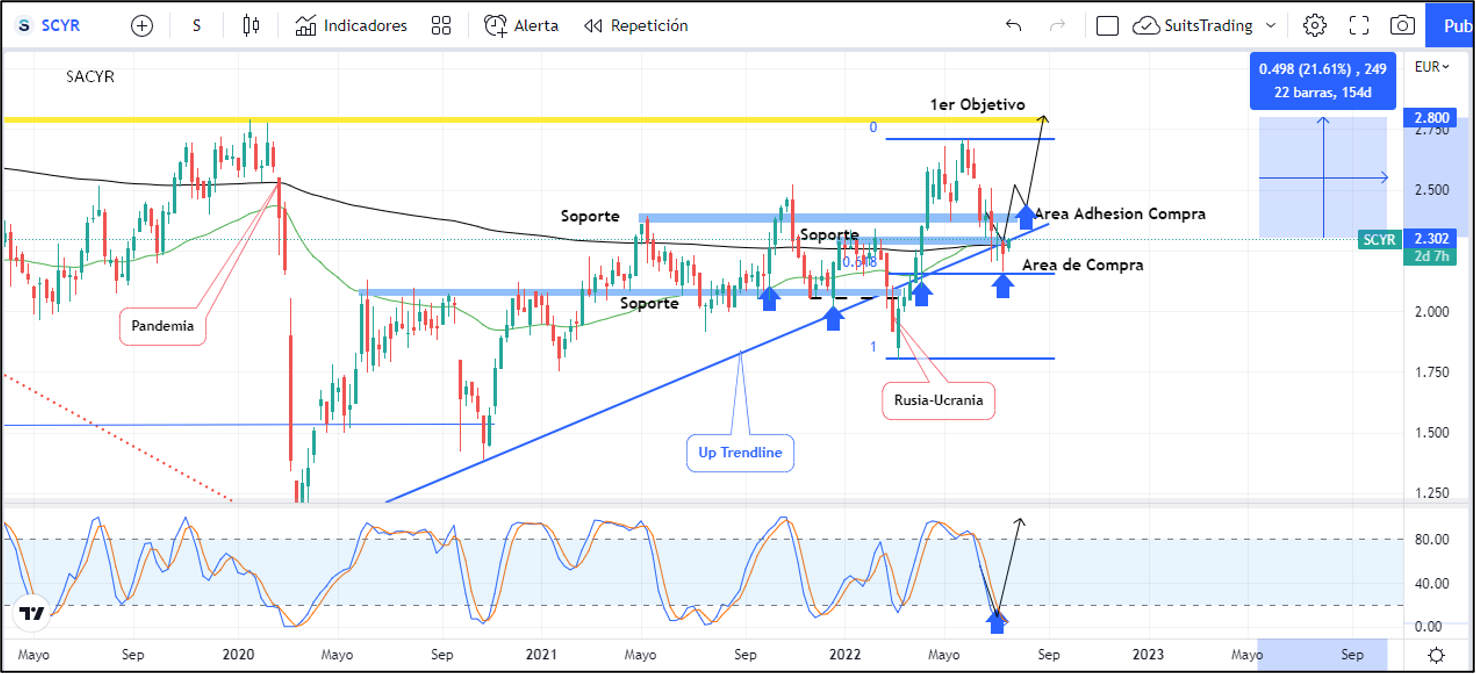Select the layout square icon
Image resolution: width=1476 pixels, height=674 pixels.
point(1107,26)
